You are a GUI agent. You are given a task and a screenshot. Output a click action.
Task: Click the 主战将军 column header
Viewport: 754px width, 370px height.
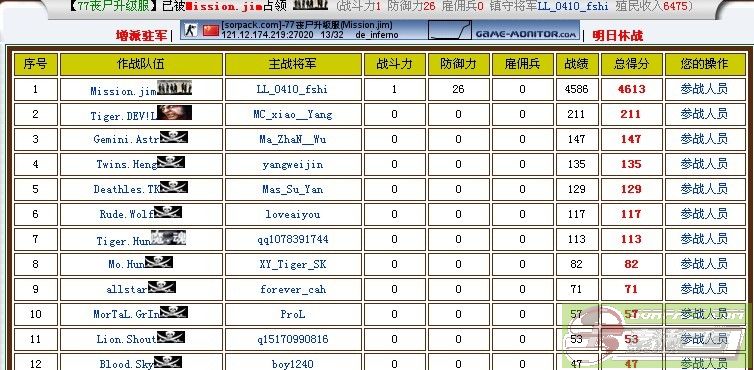click(x=293, y=64)
